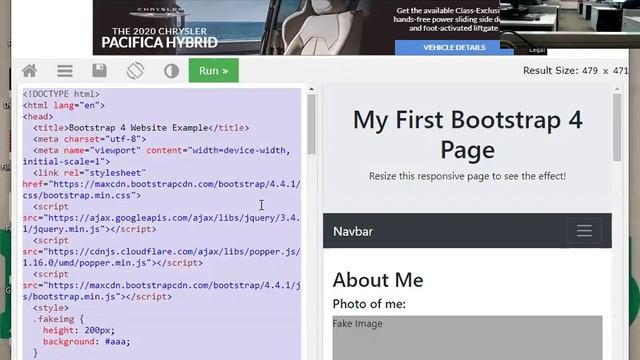Click the gray Fake Image placeholder
Screen dimensions: 640x360
click(x=467, y=338)
